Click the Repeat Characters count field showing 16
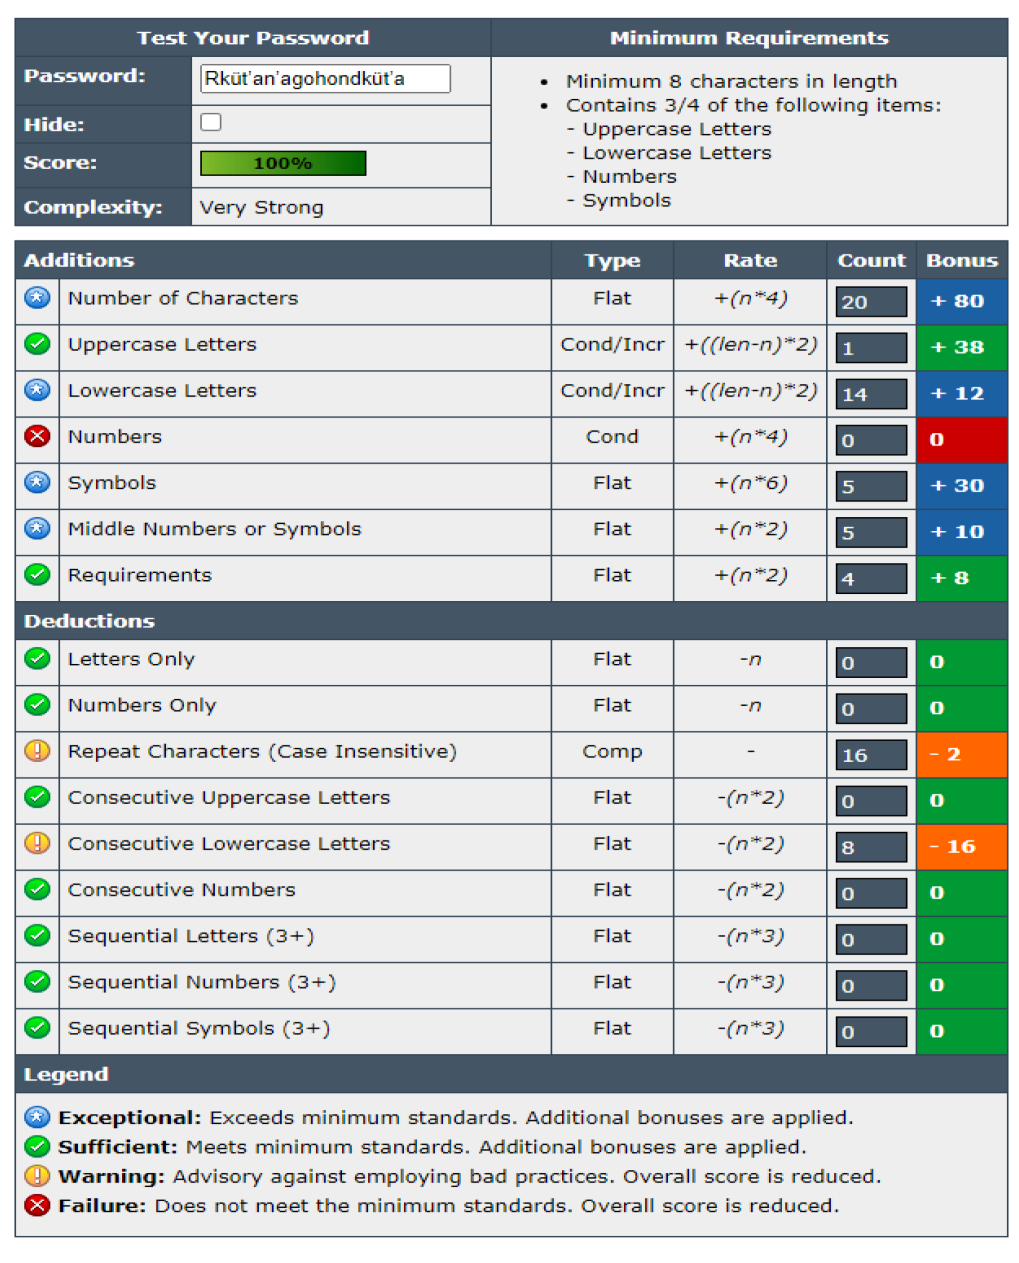Screen dimensions: 1019x1263 [871, 755]
